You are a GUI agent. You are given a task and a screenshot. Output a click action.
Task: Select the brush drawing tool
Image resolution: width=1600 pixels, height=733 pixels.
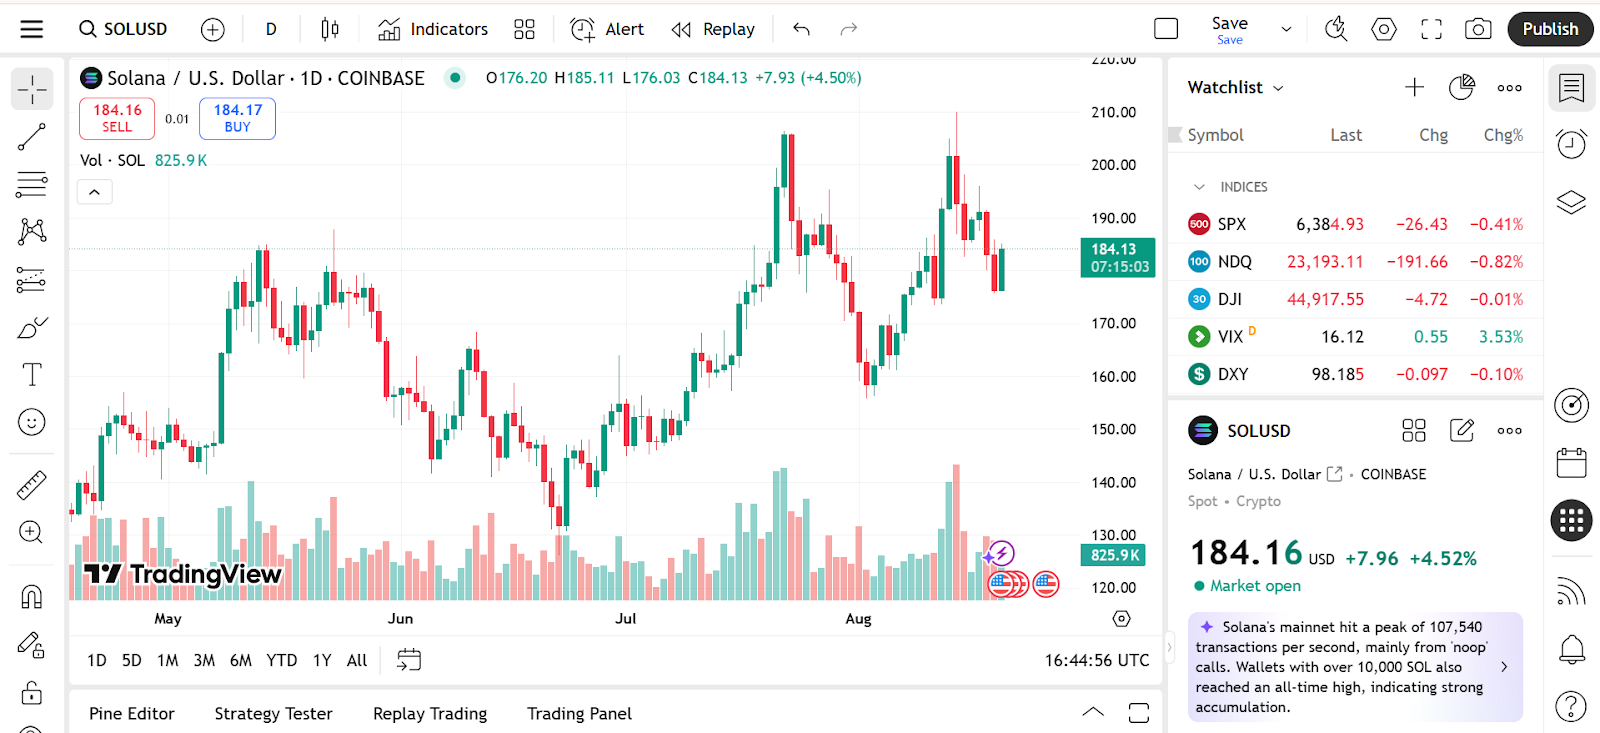click(x=32, y=327)
